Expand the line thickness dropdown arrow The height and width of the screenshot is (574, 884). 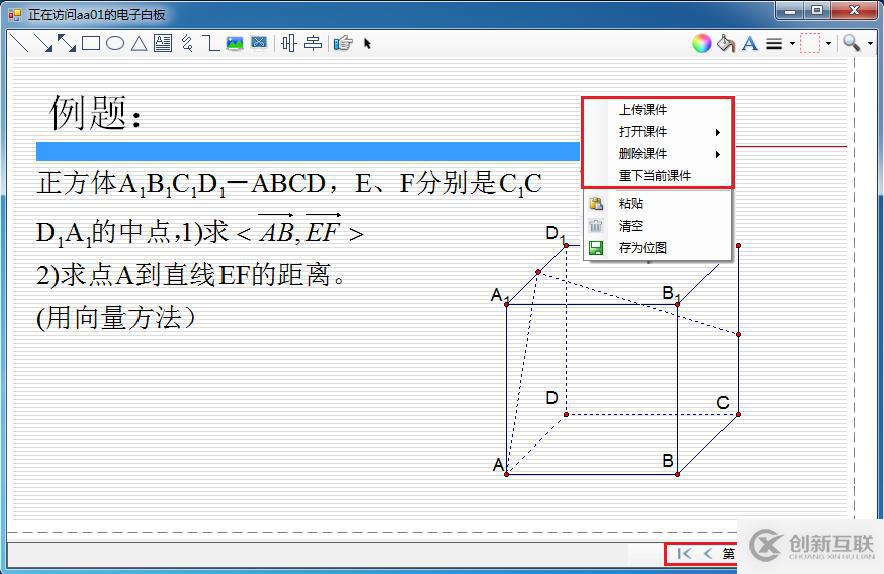pos(792,43)
